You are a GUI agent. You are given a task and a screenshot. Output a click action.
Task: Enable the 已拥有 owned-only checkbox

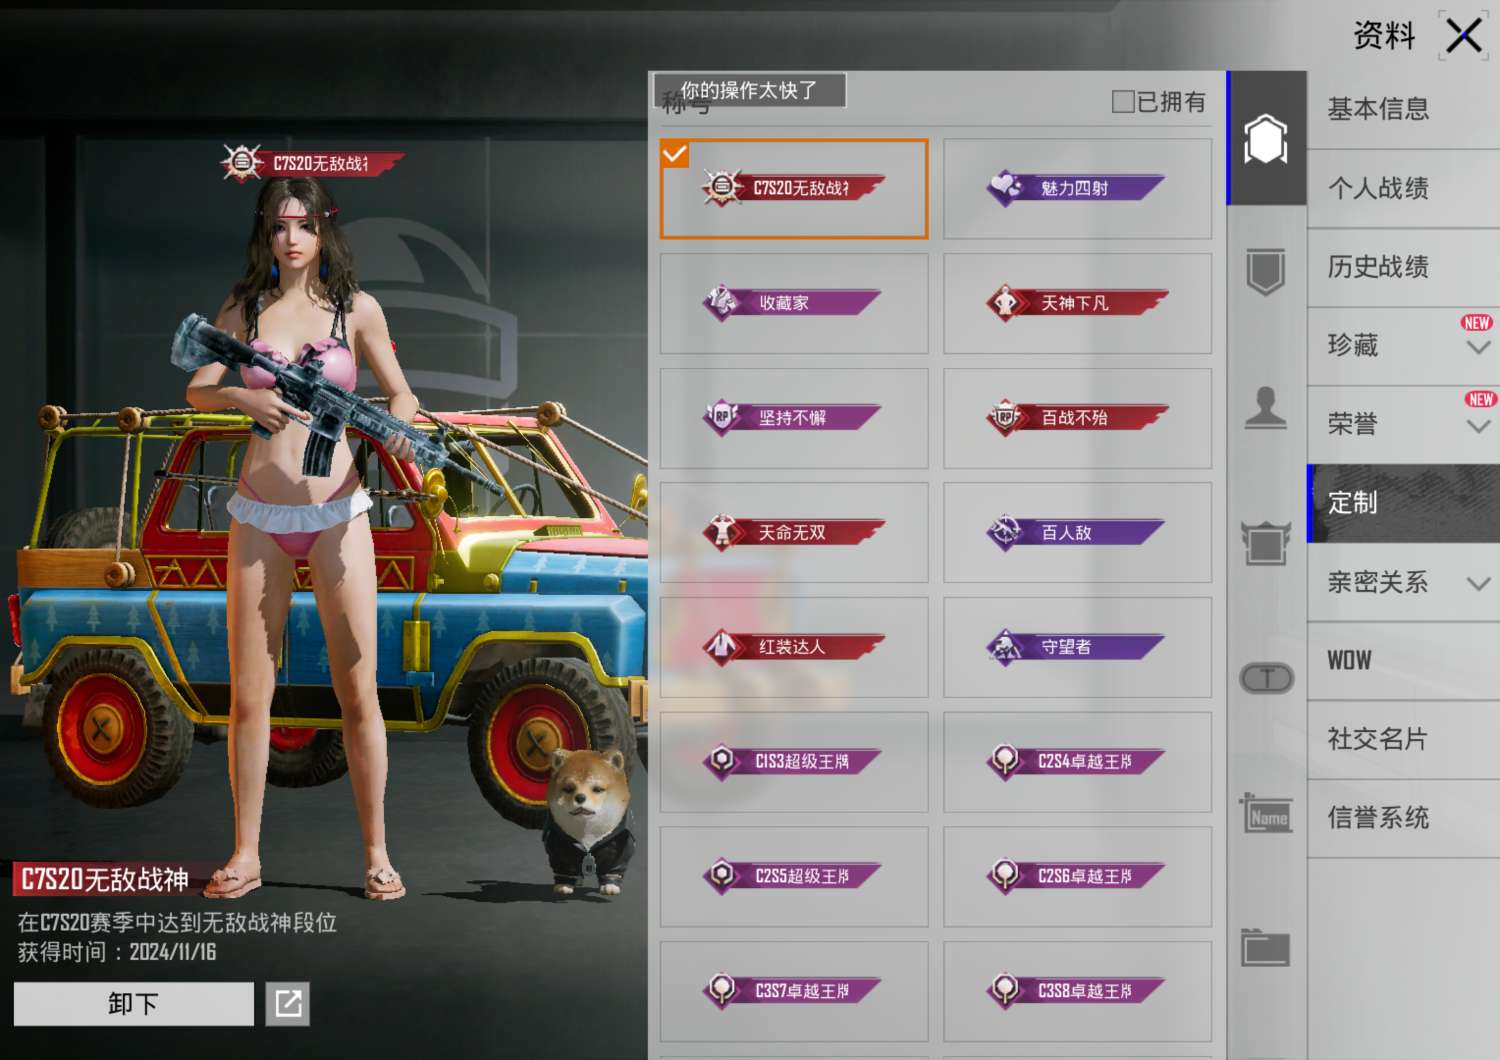(1123, 102)
